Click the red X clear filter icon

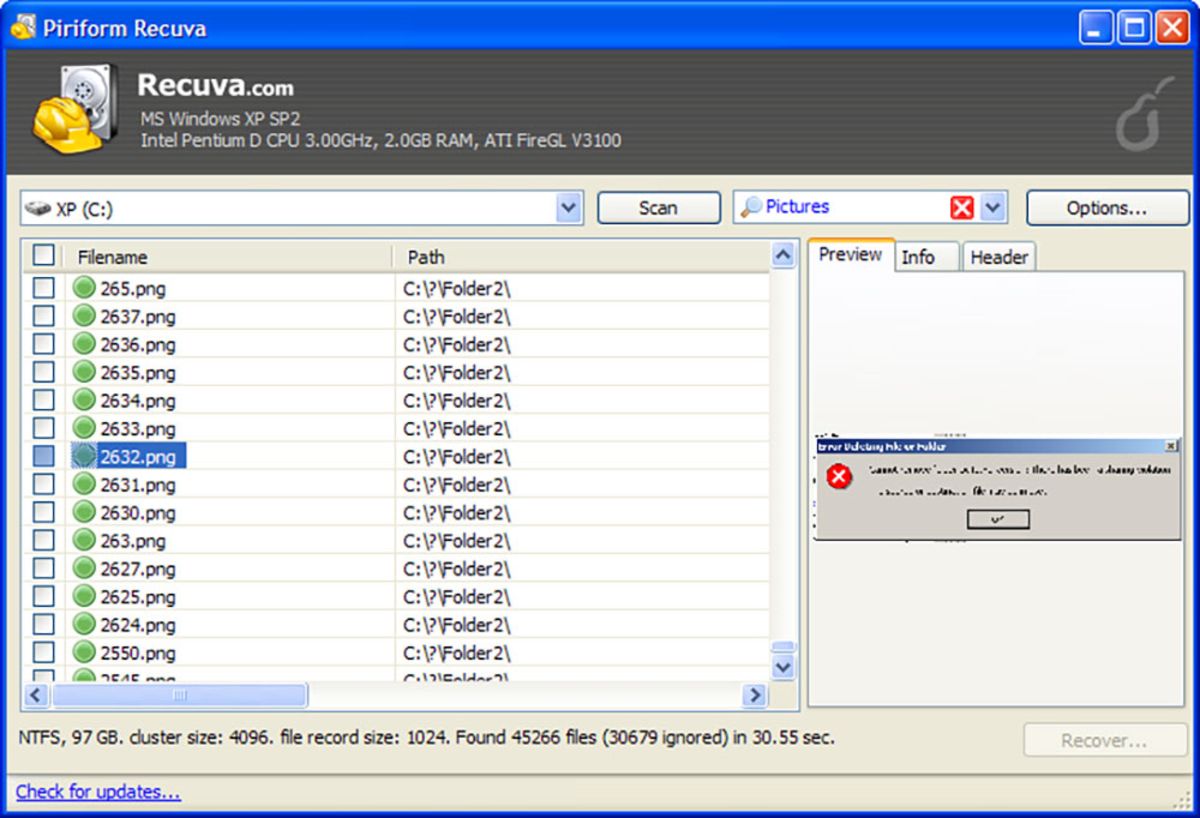pos(961,207)
